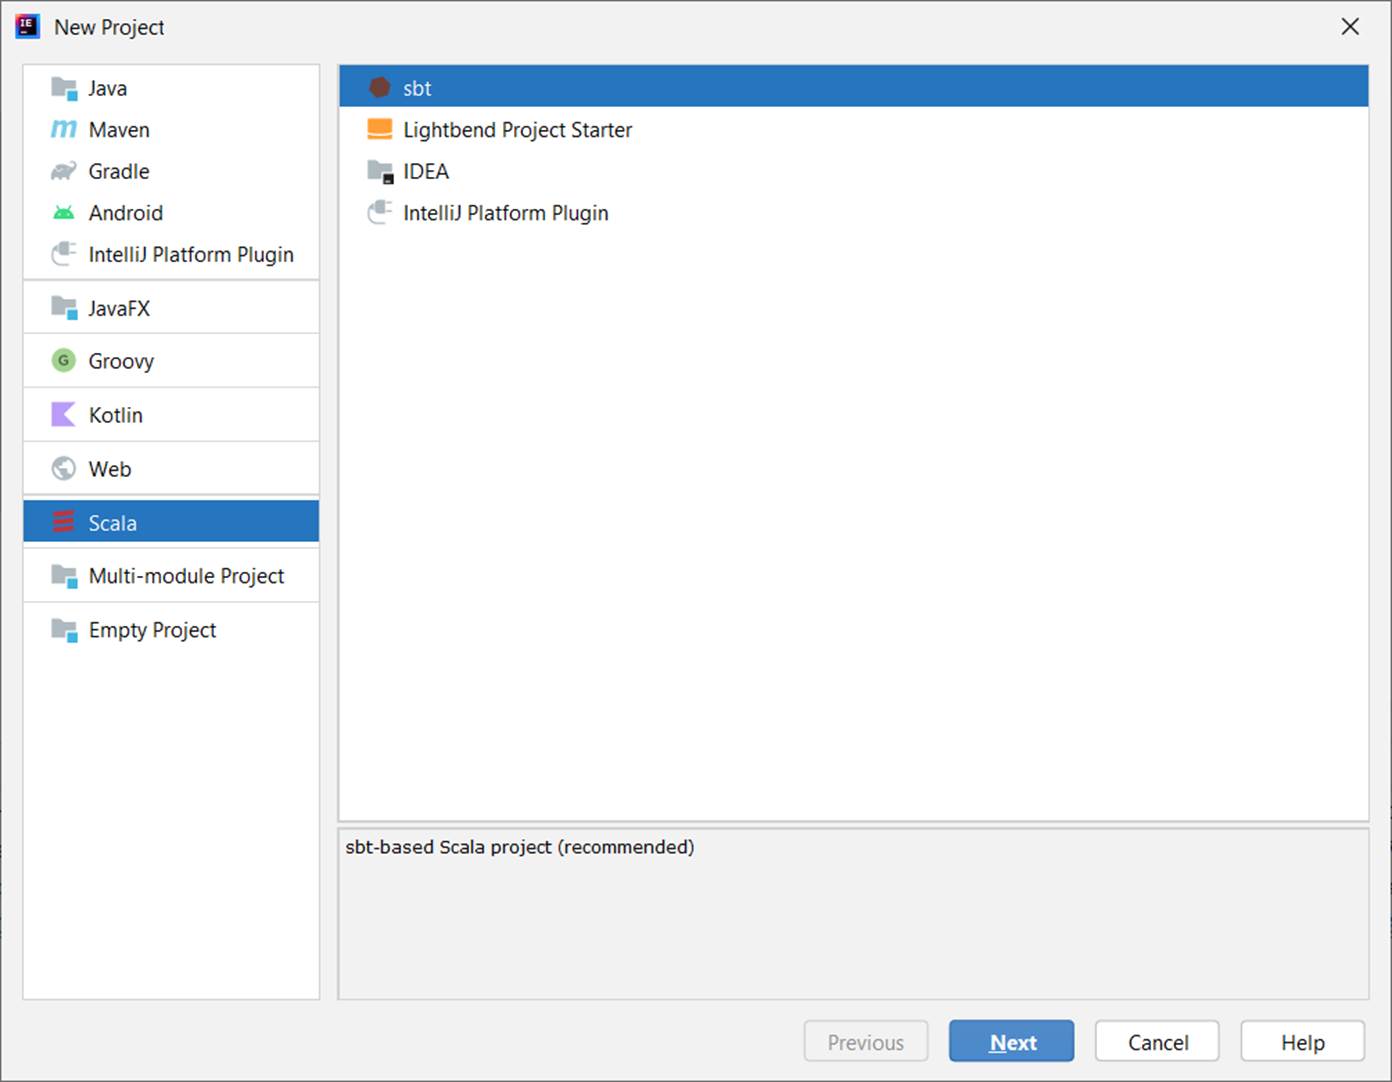Click the green Android robot icon
Screen dimensions: 1392x1082
pyautogui.click(x=62, y=212)
